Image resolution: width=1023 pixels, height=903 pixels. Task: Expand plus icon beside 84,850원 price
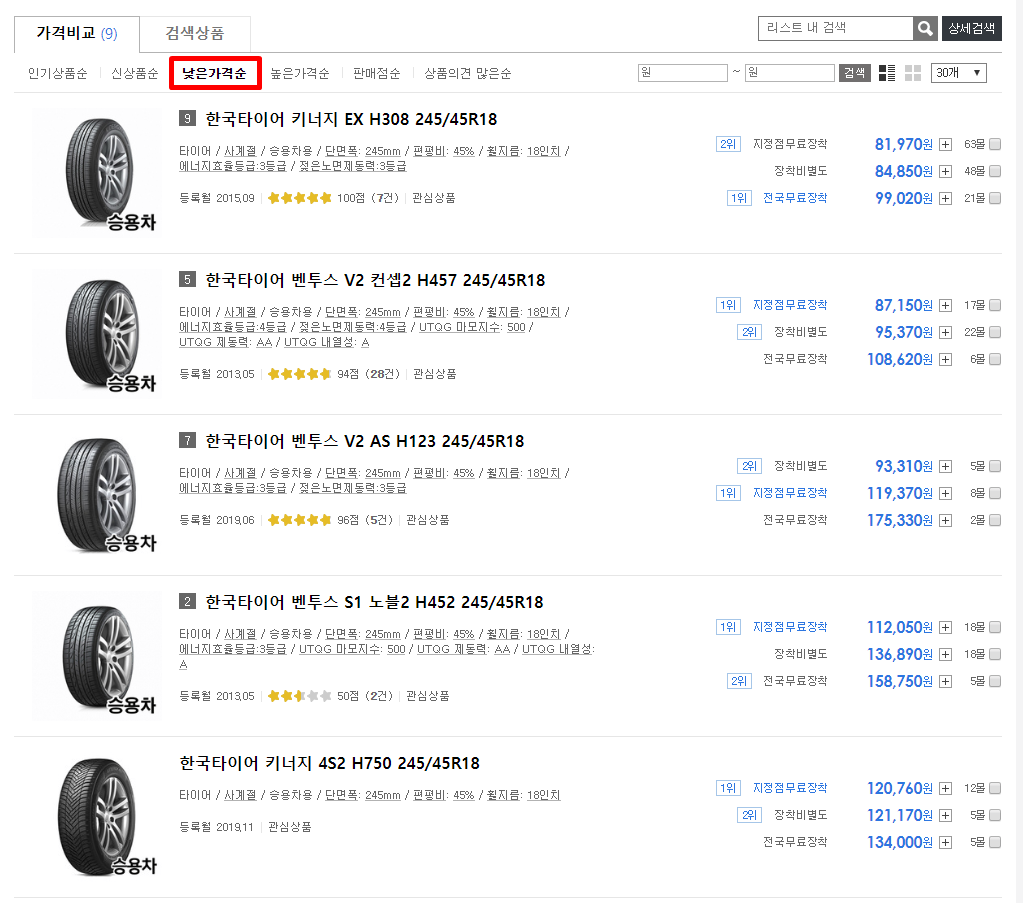tap(945, 172)
